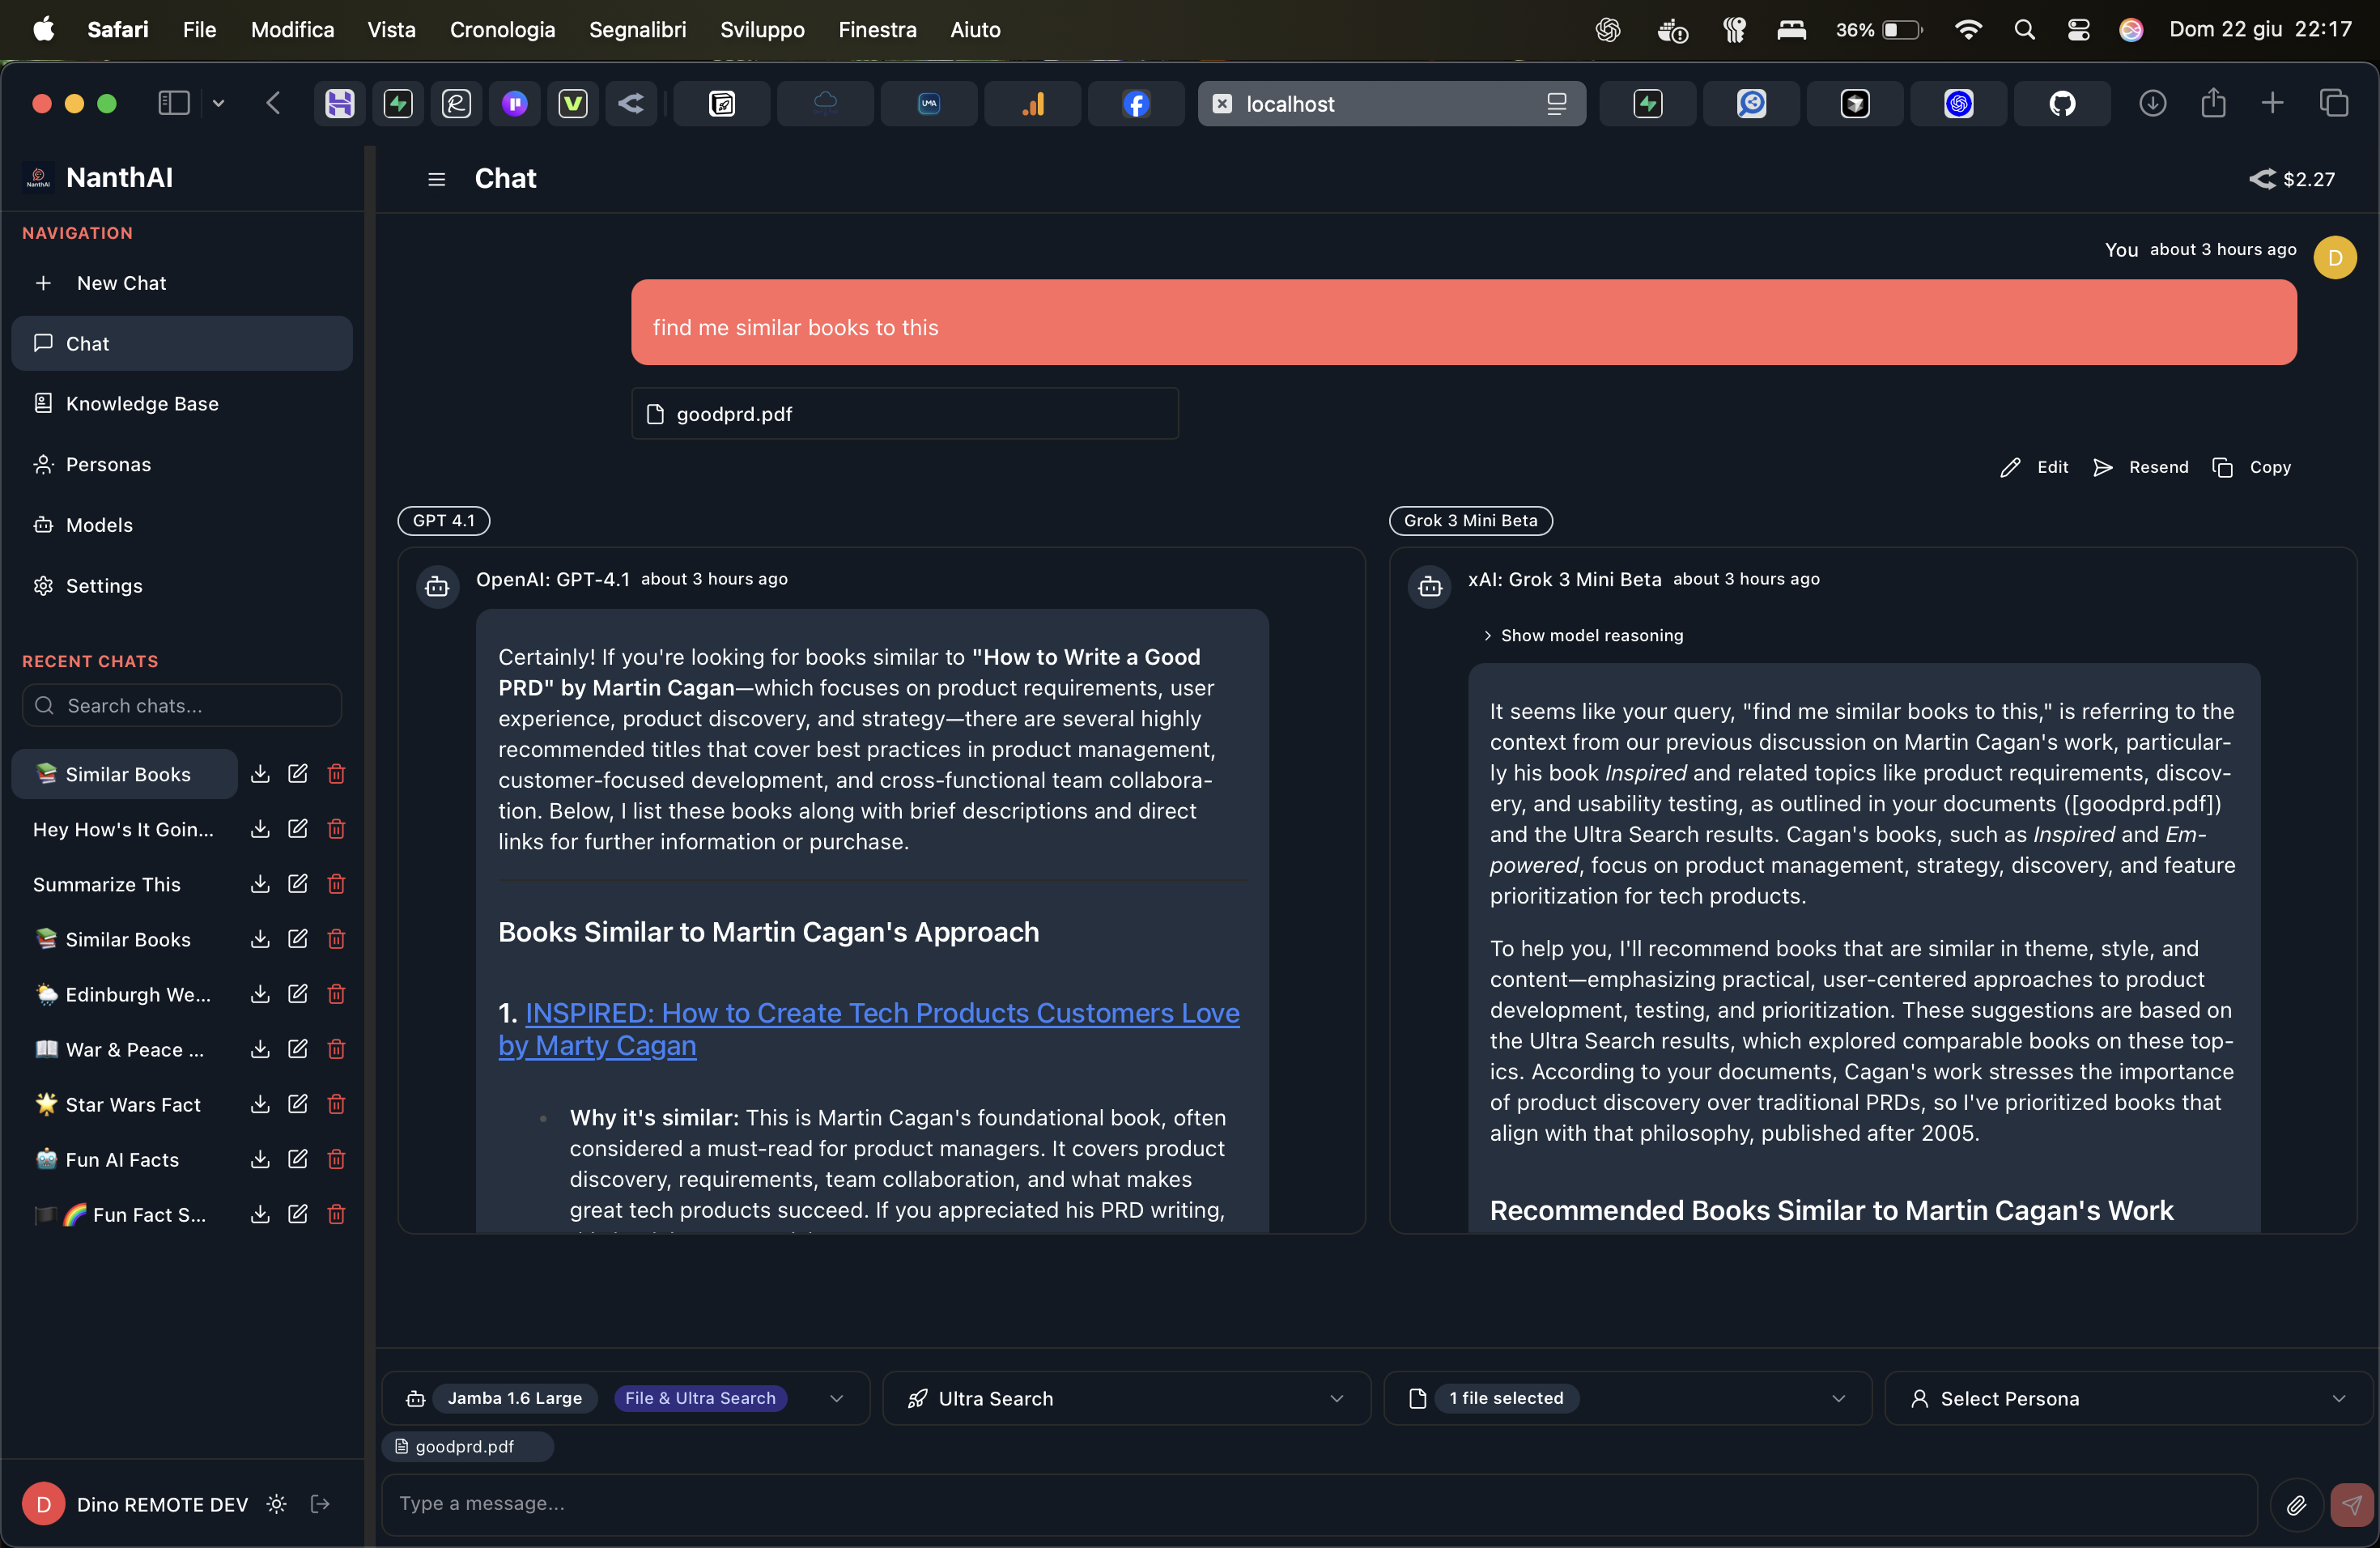The image size is (2380, 1548).
Task: Download the Fun AI Facts chat
Action: [260, 1159]
